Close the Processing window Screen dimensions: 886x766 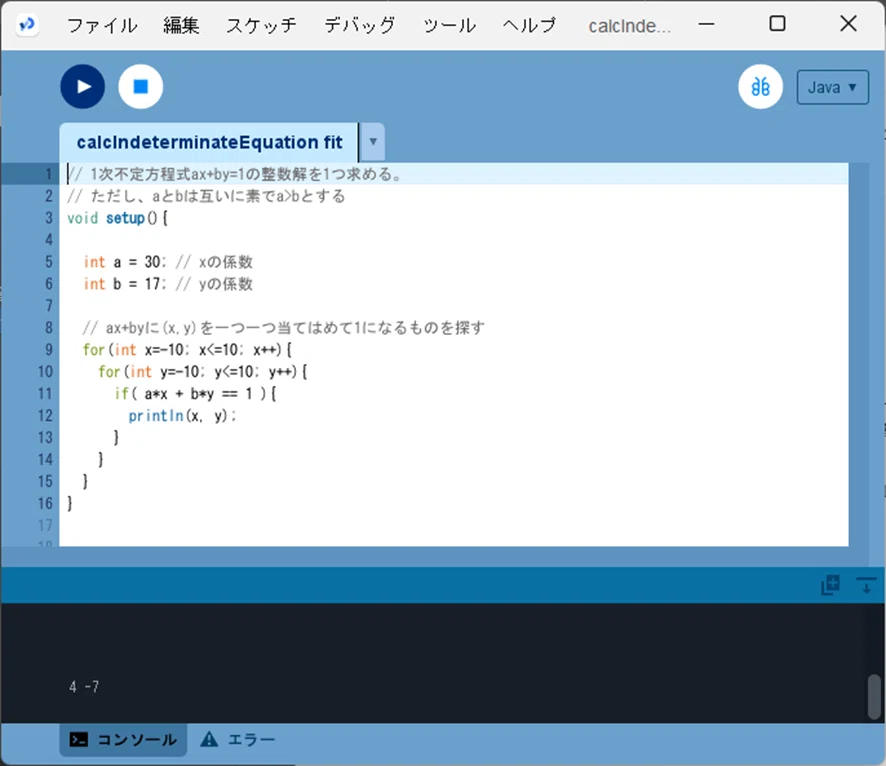848,24
